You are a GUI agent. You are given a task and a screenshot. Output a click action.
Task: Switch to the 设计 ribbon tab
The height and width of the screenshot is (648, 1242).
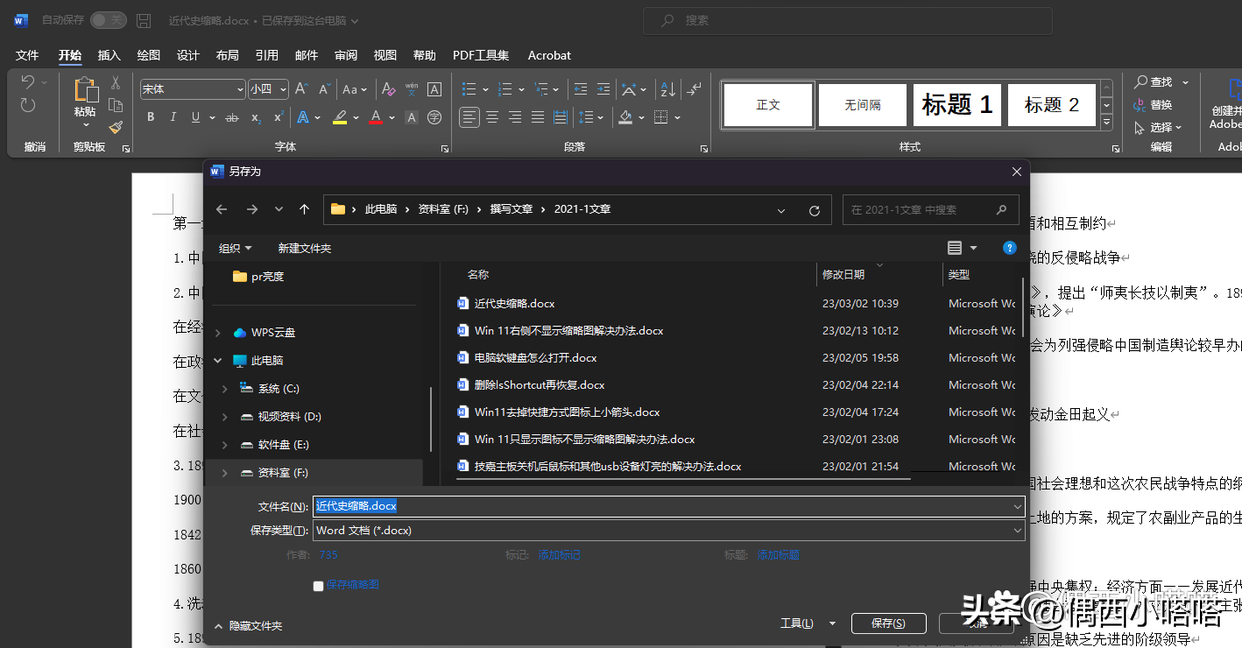point(188,55)
